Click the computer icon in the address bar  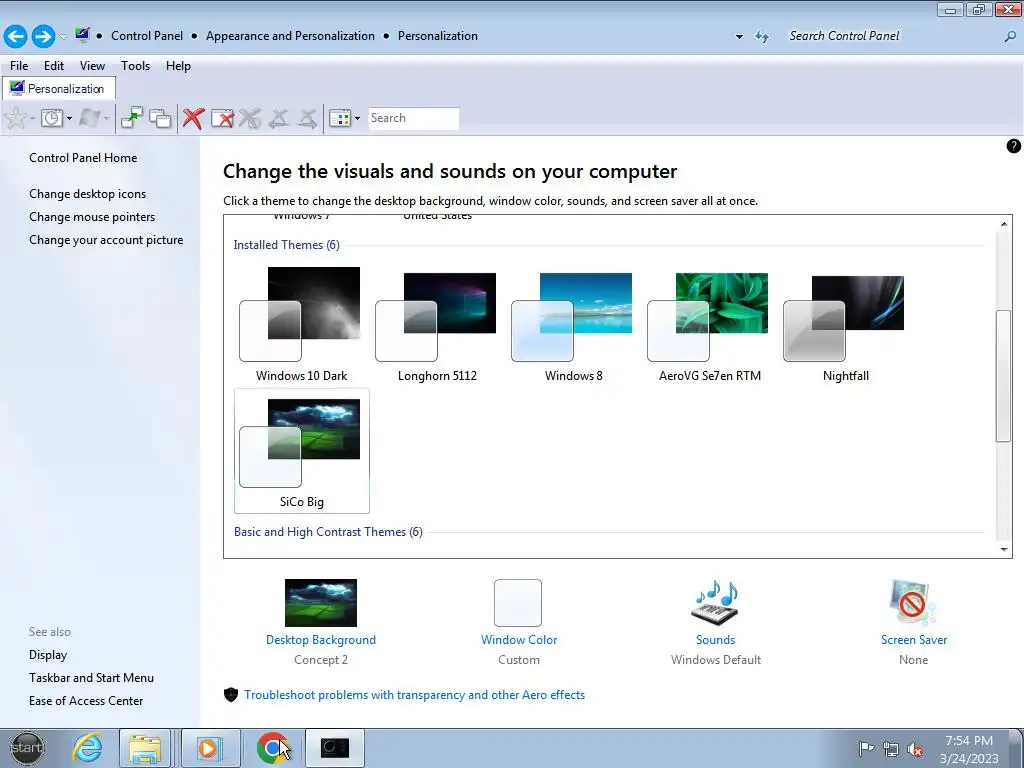point(82,35)
